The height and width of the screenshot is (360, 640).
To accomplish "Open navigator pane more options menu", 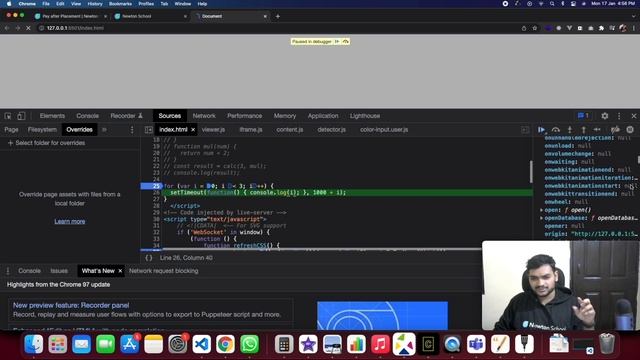I will pyautogui.click(x=132, y=130).
